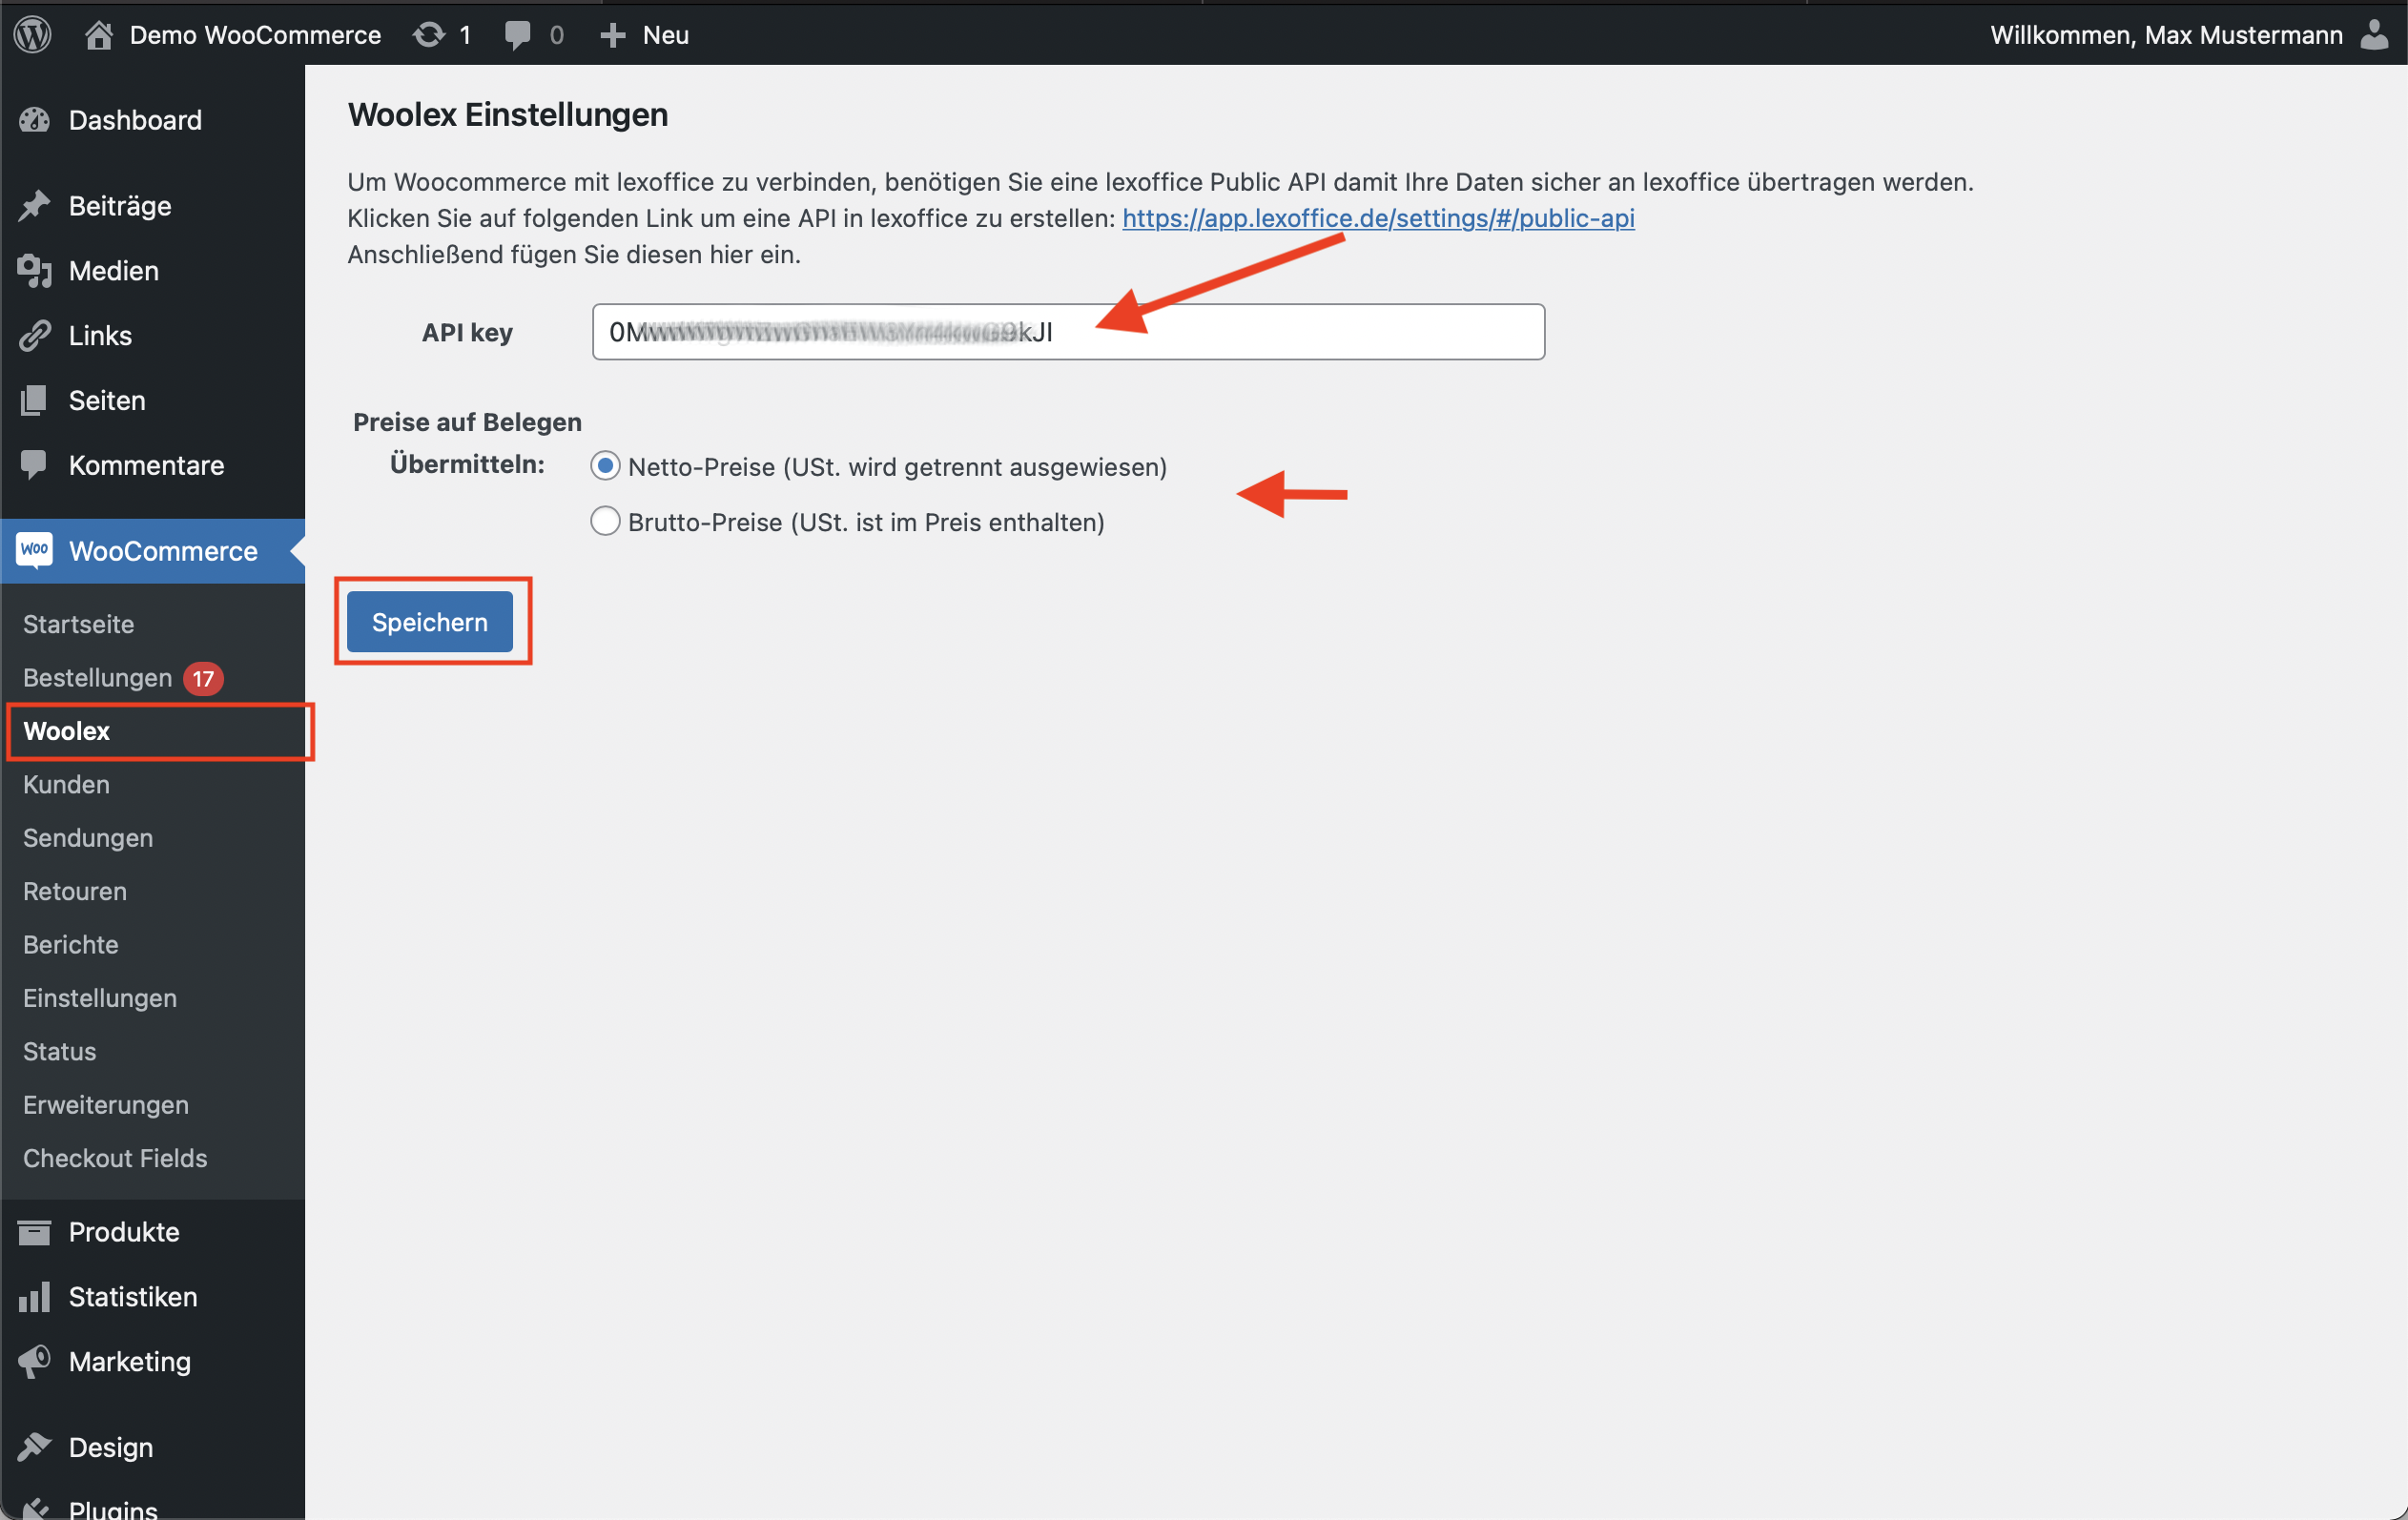Open WooCommerce Startseite submenu

(x=78, y=624)
